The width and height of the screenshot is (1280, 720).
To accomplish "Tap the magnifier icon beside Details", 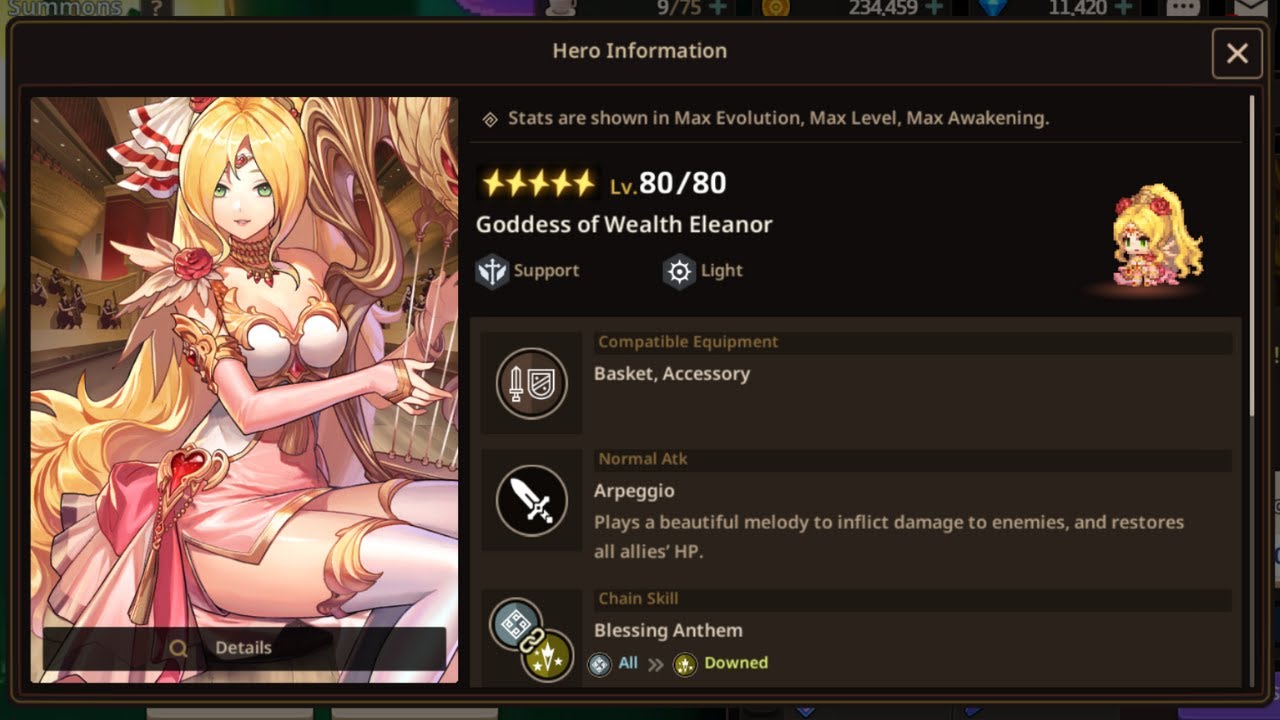I will (x=179, y=648).
